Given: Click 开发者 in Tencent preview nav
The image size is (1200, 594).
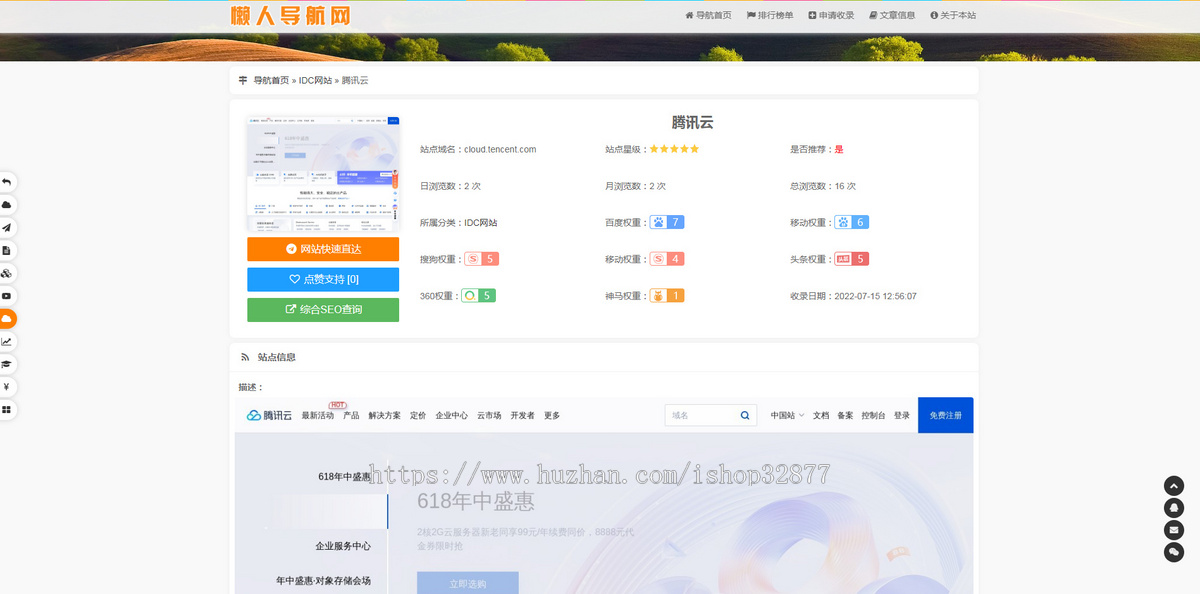Looking at the screenshot, I should (x=522, y=415).
